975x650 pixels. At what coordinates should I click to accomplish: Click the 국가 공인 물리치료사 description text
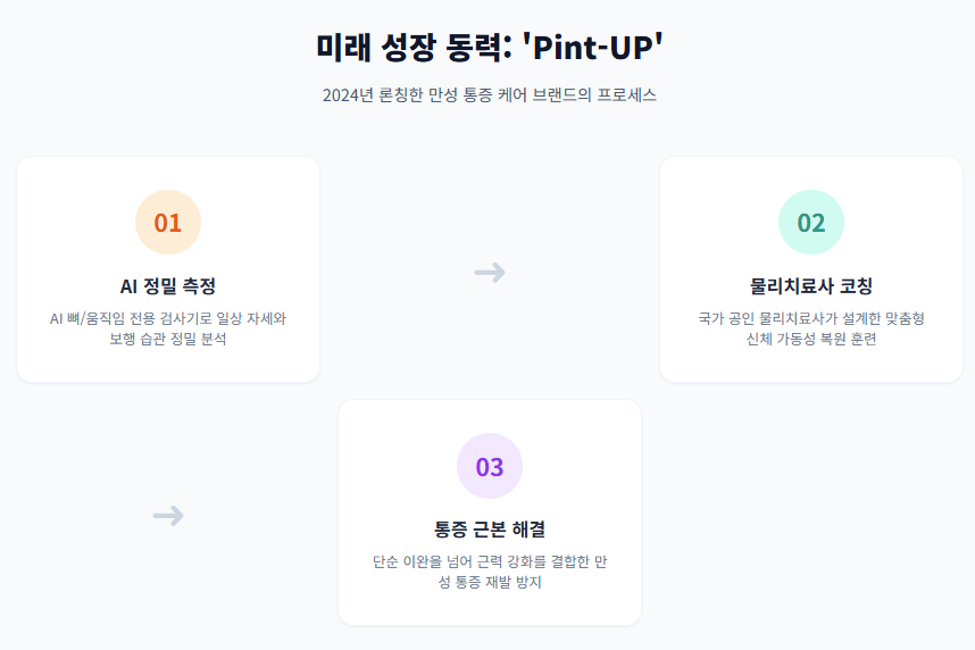tap(811, 328)
